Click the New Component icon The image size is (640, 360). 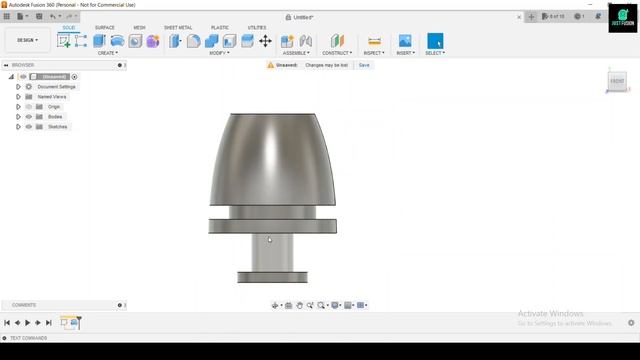point(287,41)
